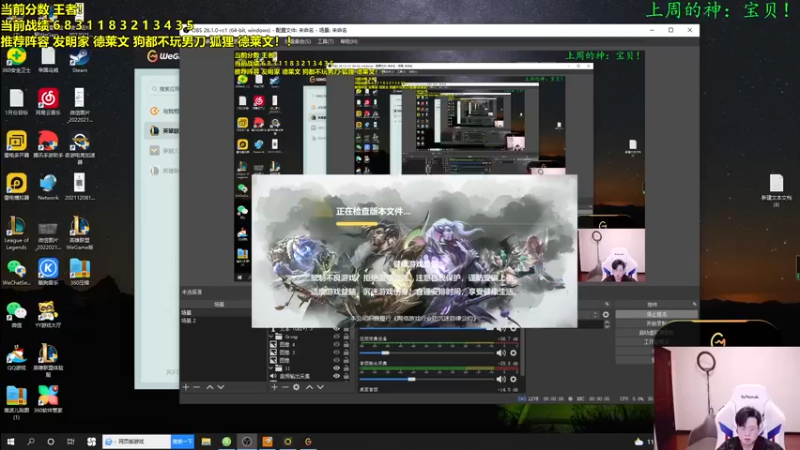The height and width of the screenshot is (450, 800).
Task: Collapse folder 11 in sources list
Action: [x=271, y=368]
